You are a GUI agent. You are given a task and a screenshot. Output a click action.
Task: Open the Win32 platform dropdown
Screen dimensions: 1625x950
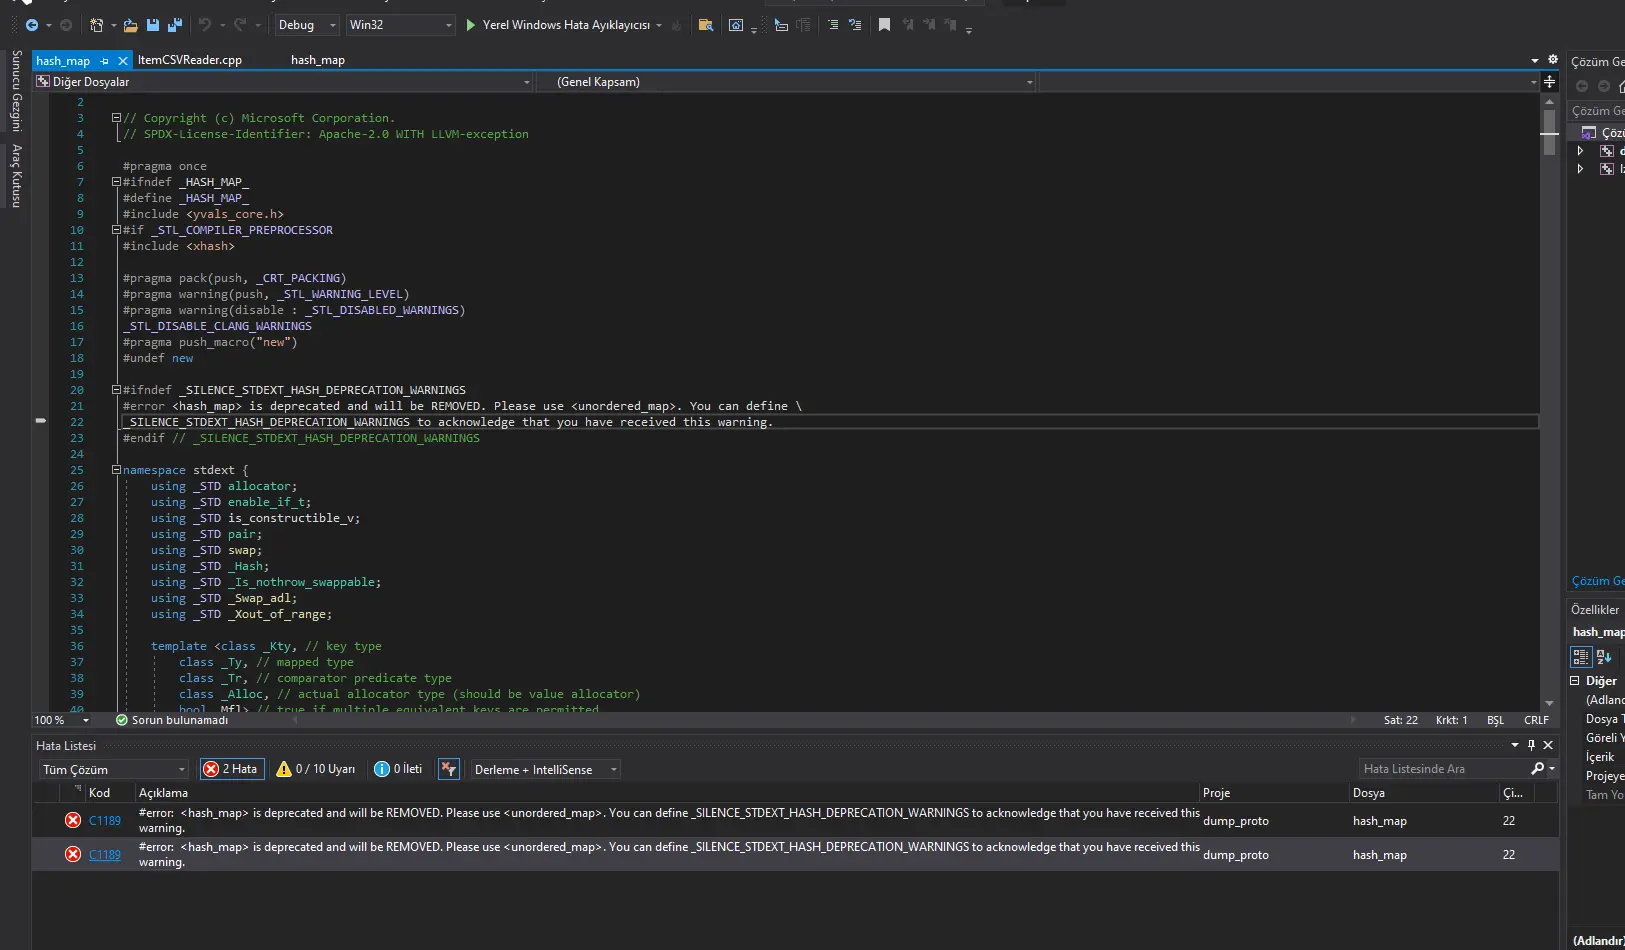point(401,25)
